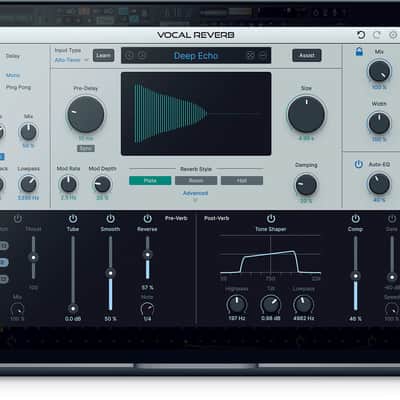Click the Damping value 30 %
The width and height of the screenshot is (400, 400).
coord(306,201)
